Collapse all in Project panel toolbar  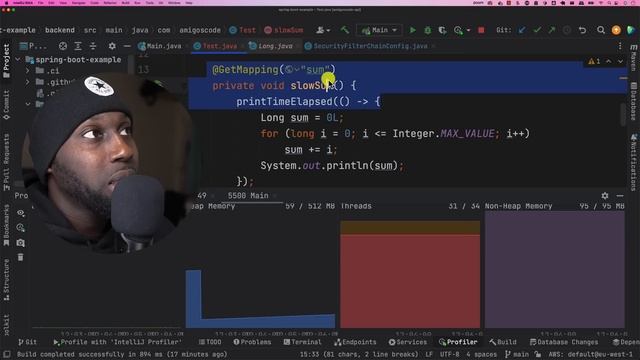(93, 46)
